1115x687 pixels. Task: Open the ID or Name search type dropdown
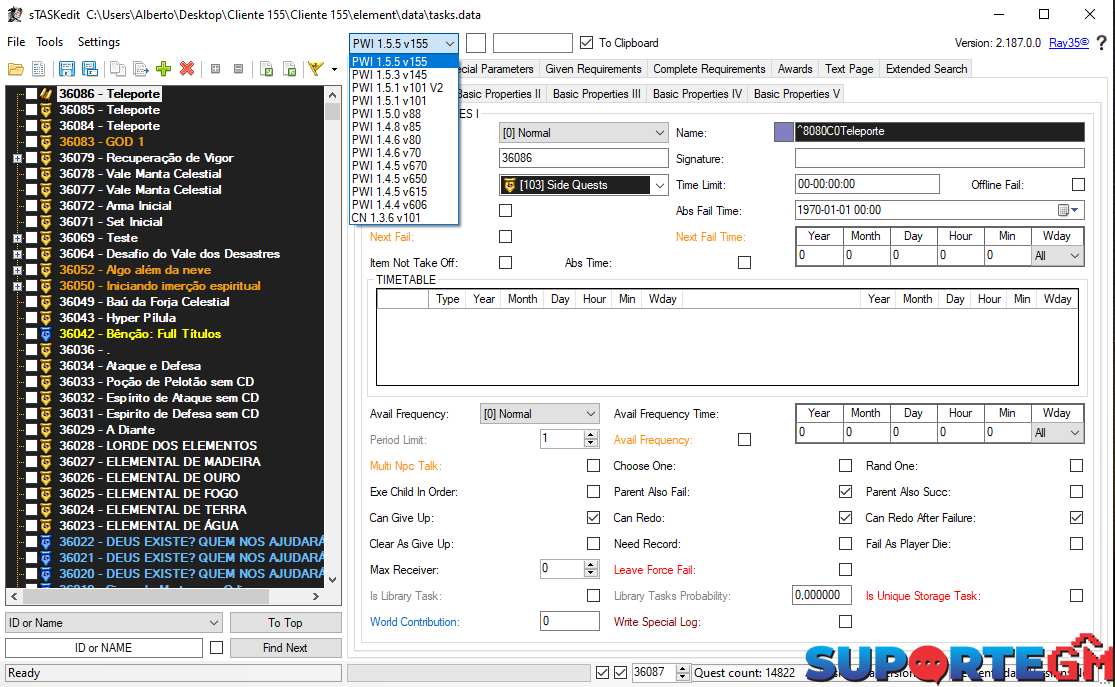(114, 623)
